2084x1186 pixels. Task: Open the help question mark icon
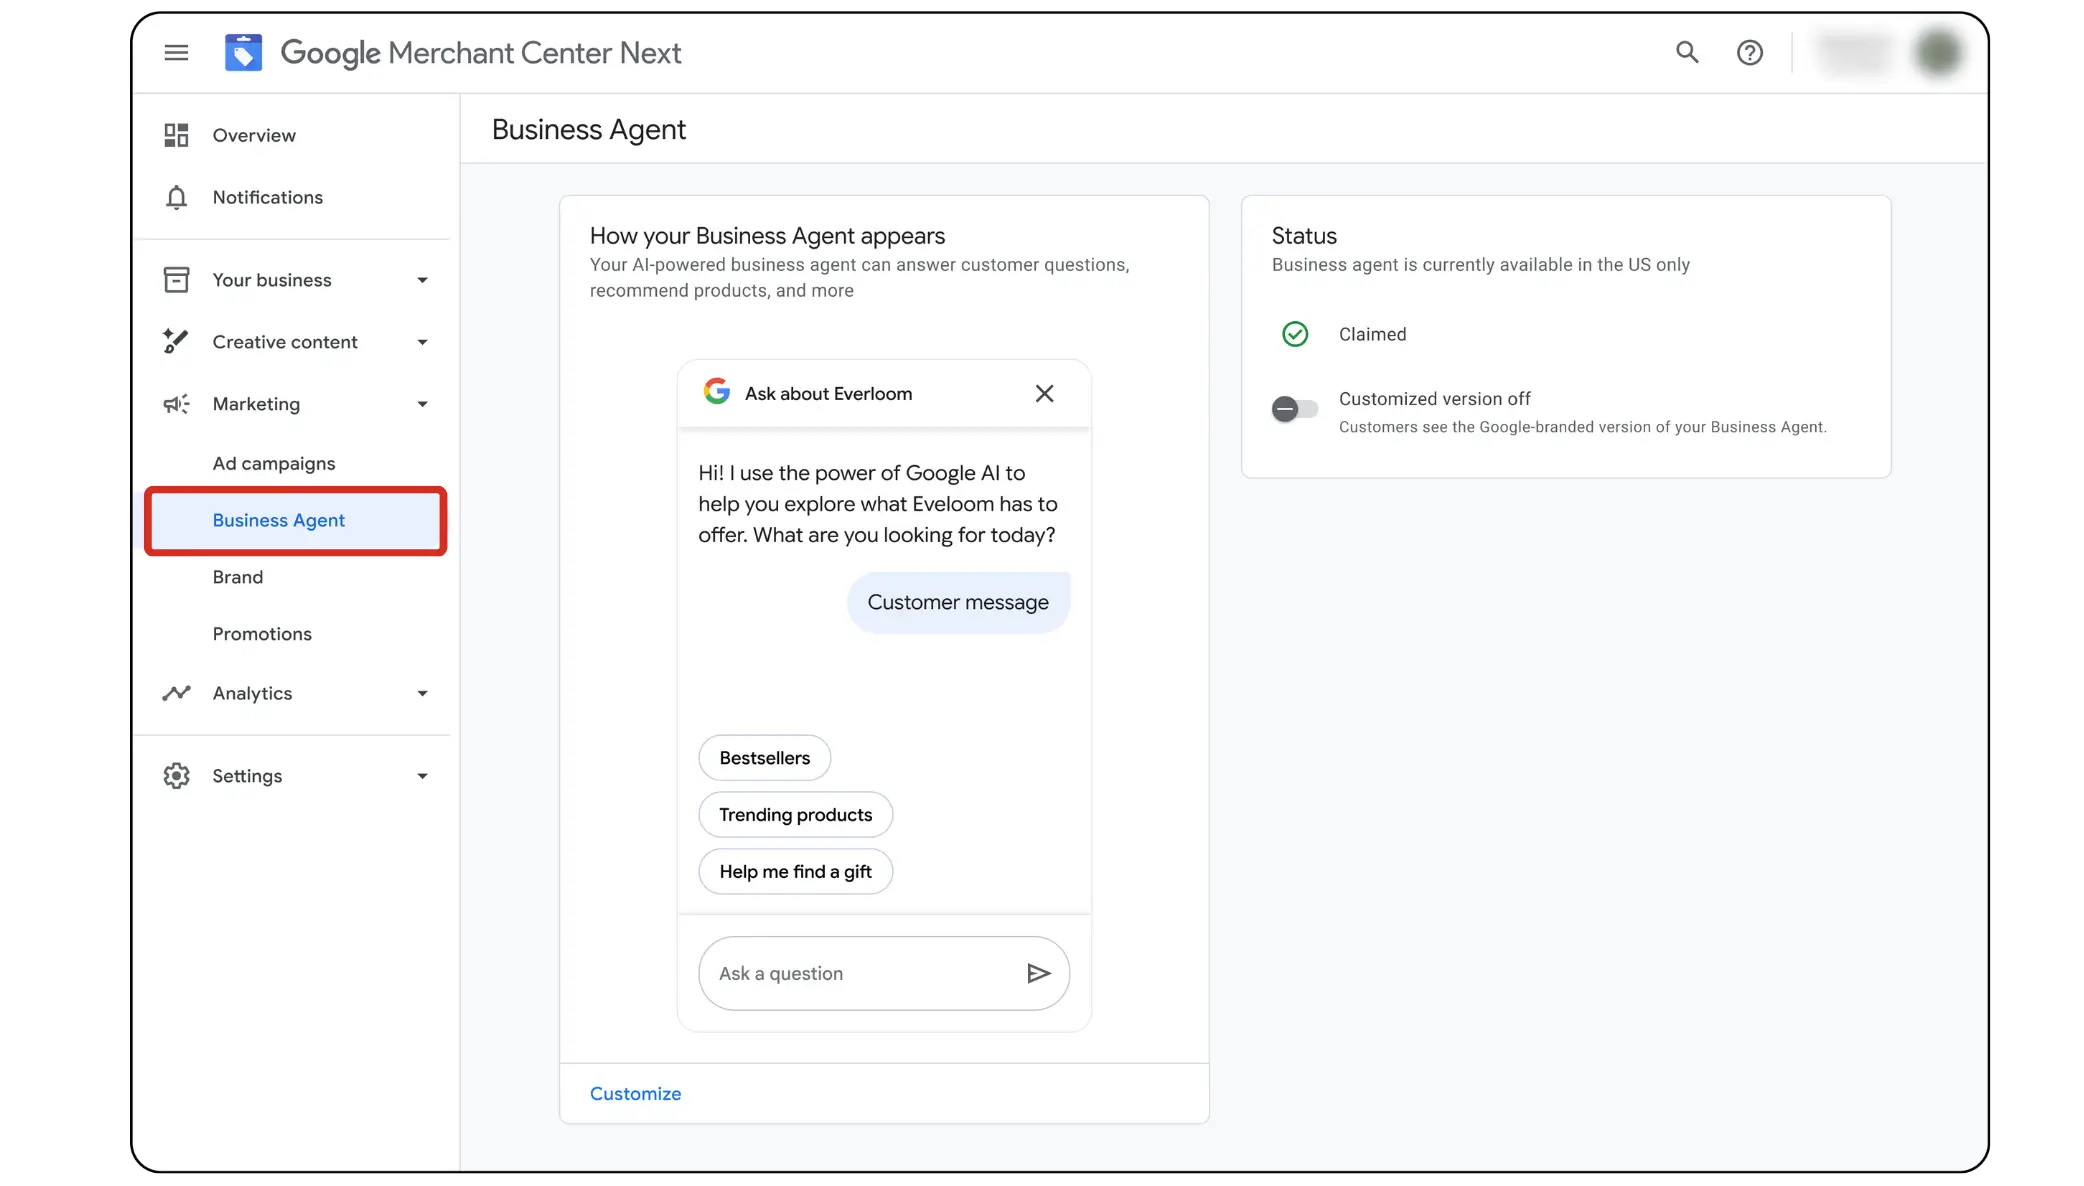1749,53
